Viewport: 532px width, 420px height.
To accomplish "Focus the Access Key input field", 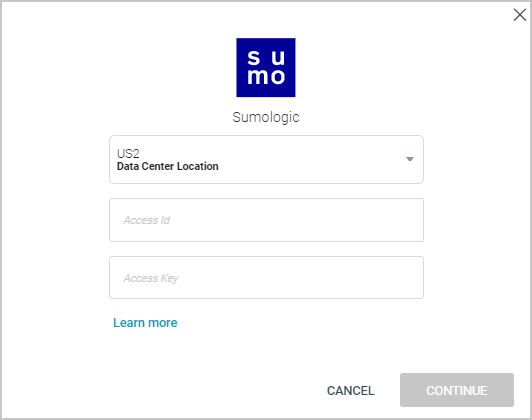I will point(266,278).
